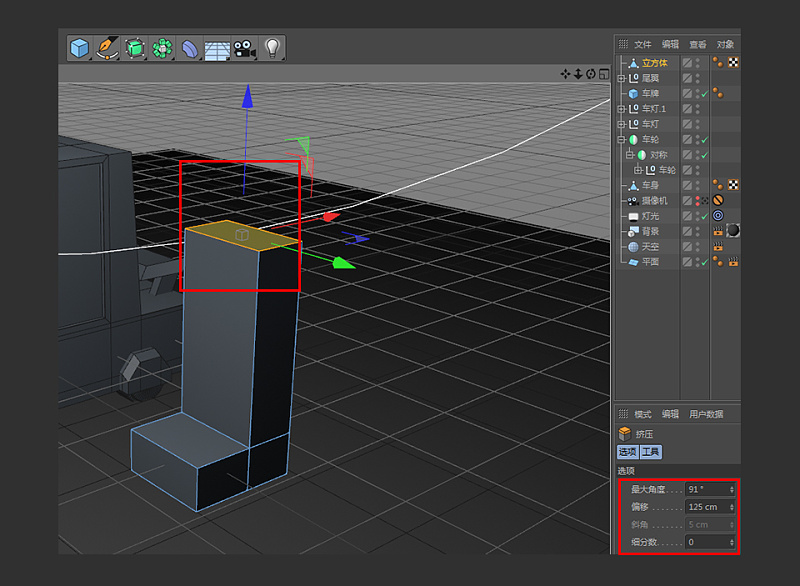Click the checkerboard UVW tag on 立方体
The image size is (800, 586).
click(733, 62)
